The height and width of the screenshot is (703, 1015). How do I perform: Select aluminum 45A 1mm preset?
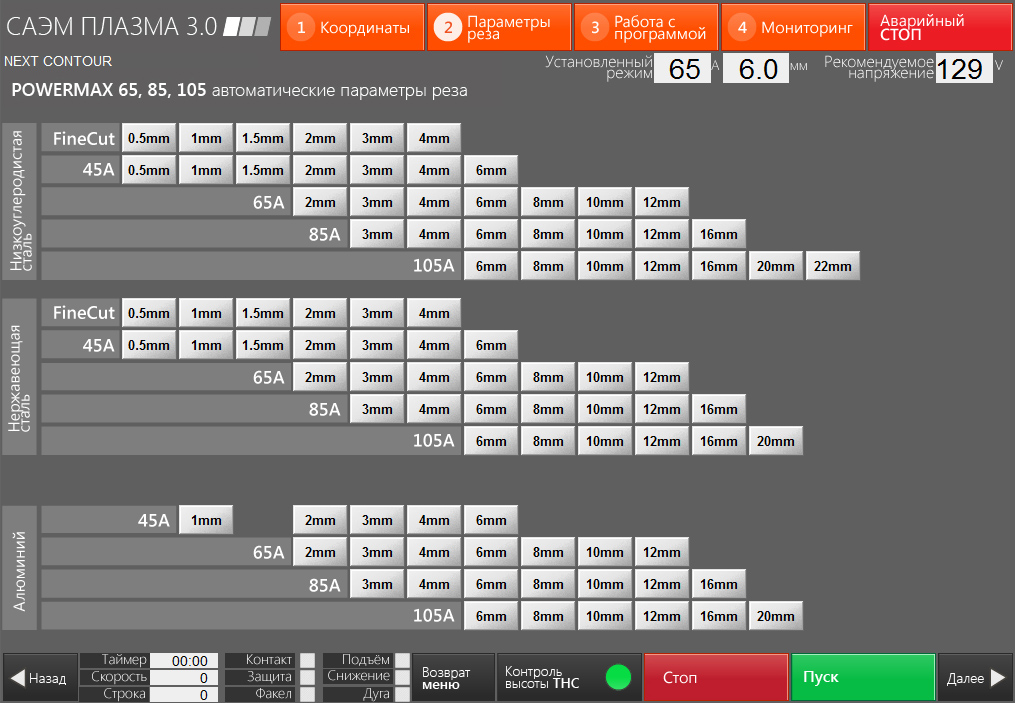point(206,520)
